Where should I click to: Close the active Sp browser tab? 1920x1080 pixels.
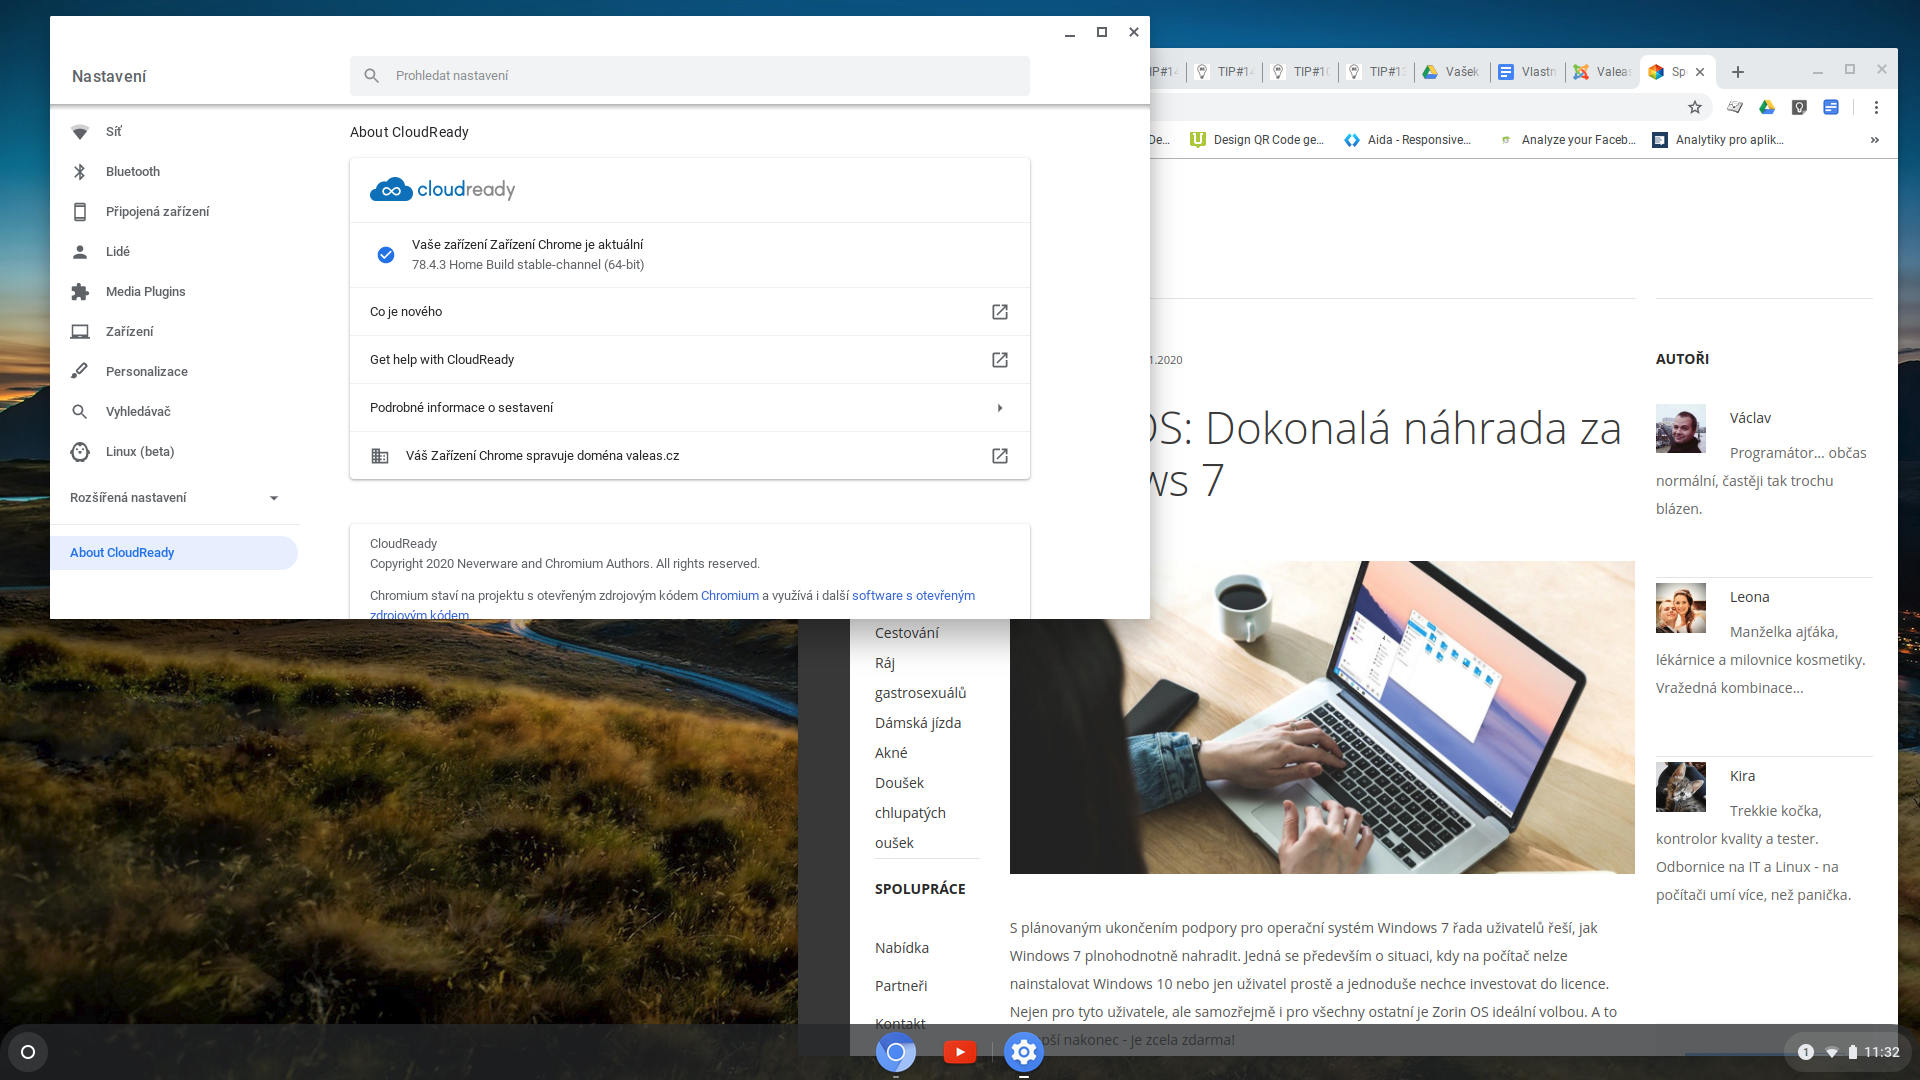(1700, 72)
